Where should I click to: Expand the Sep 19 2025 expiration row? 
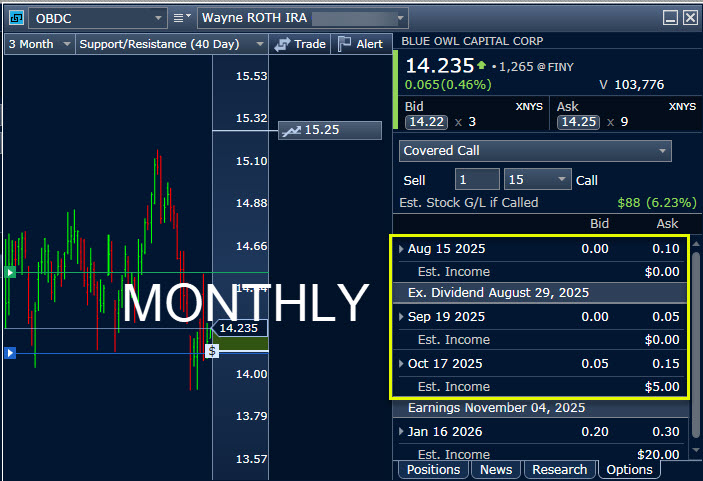tap(402, 317)
